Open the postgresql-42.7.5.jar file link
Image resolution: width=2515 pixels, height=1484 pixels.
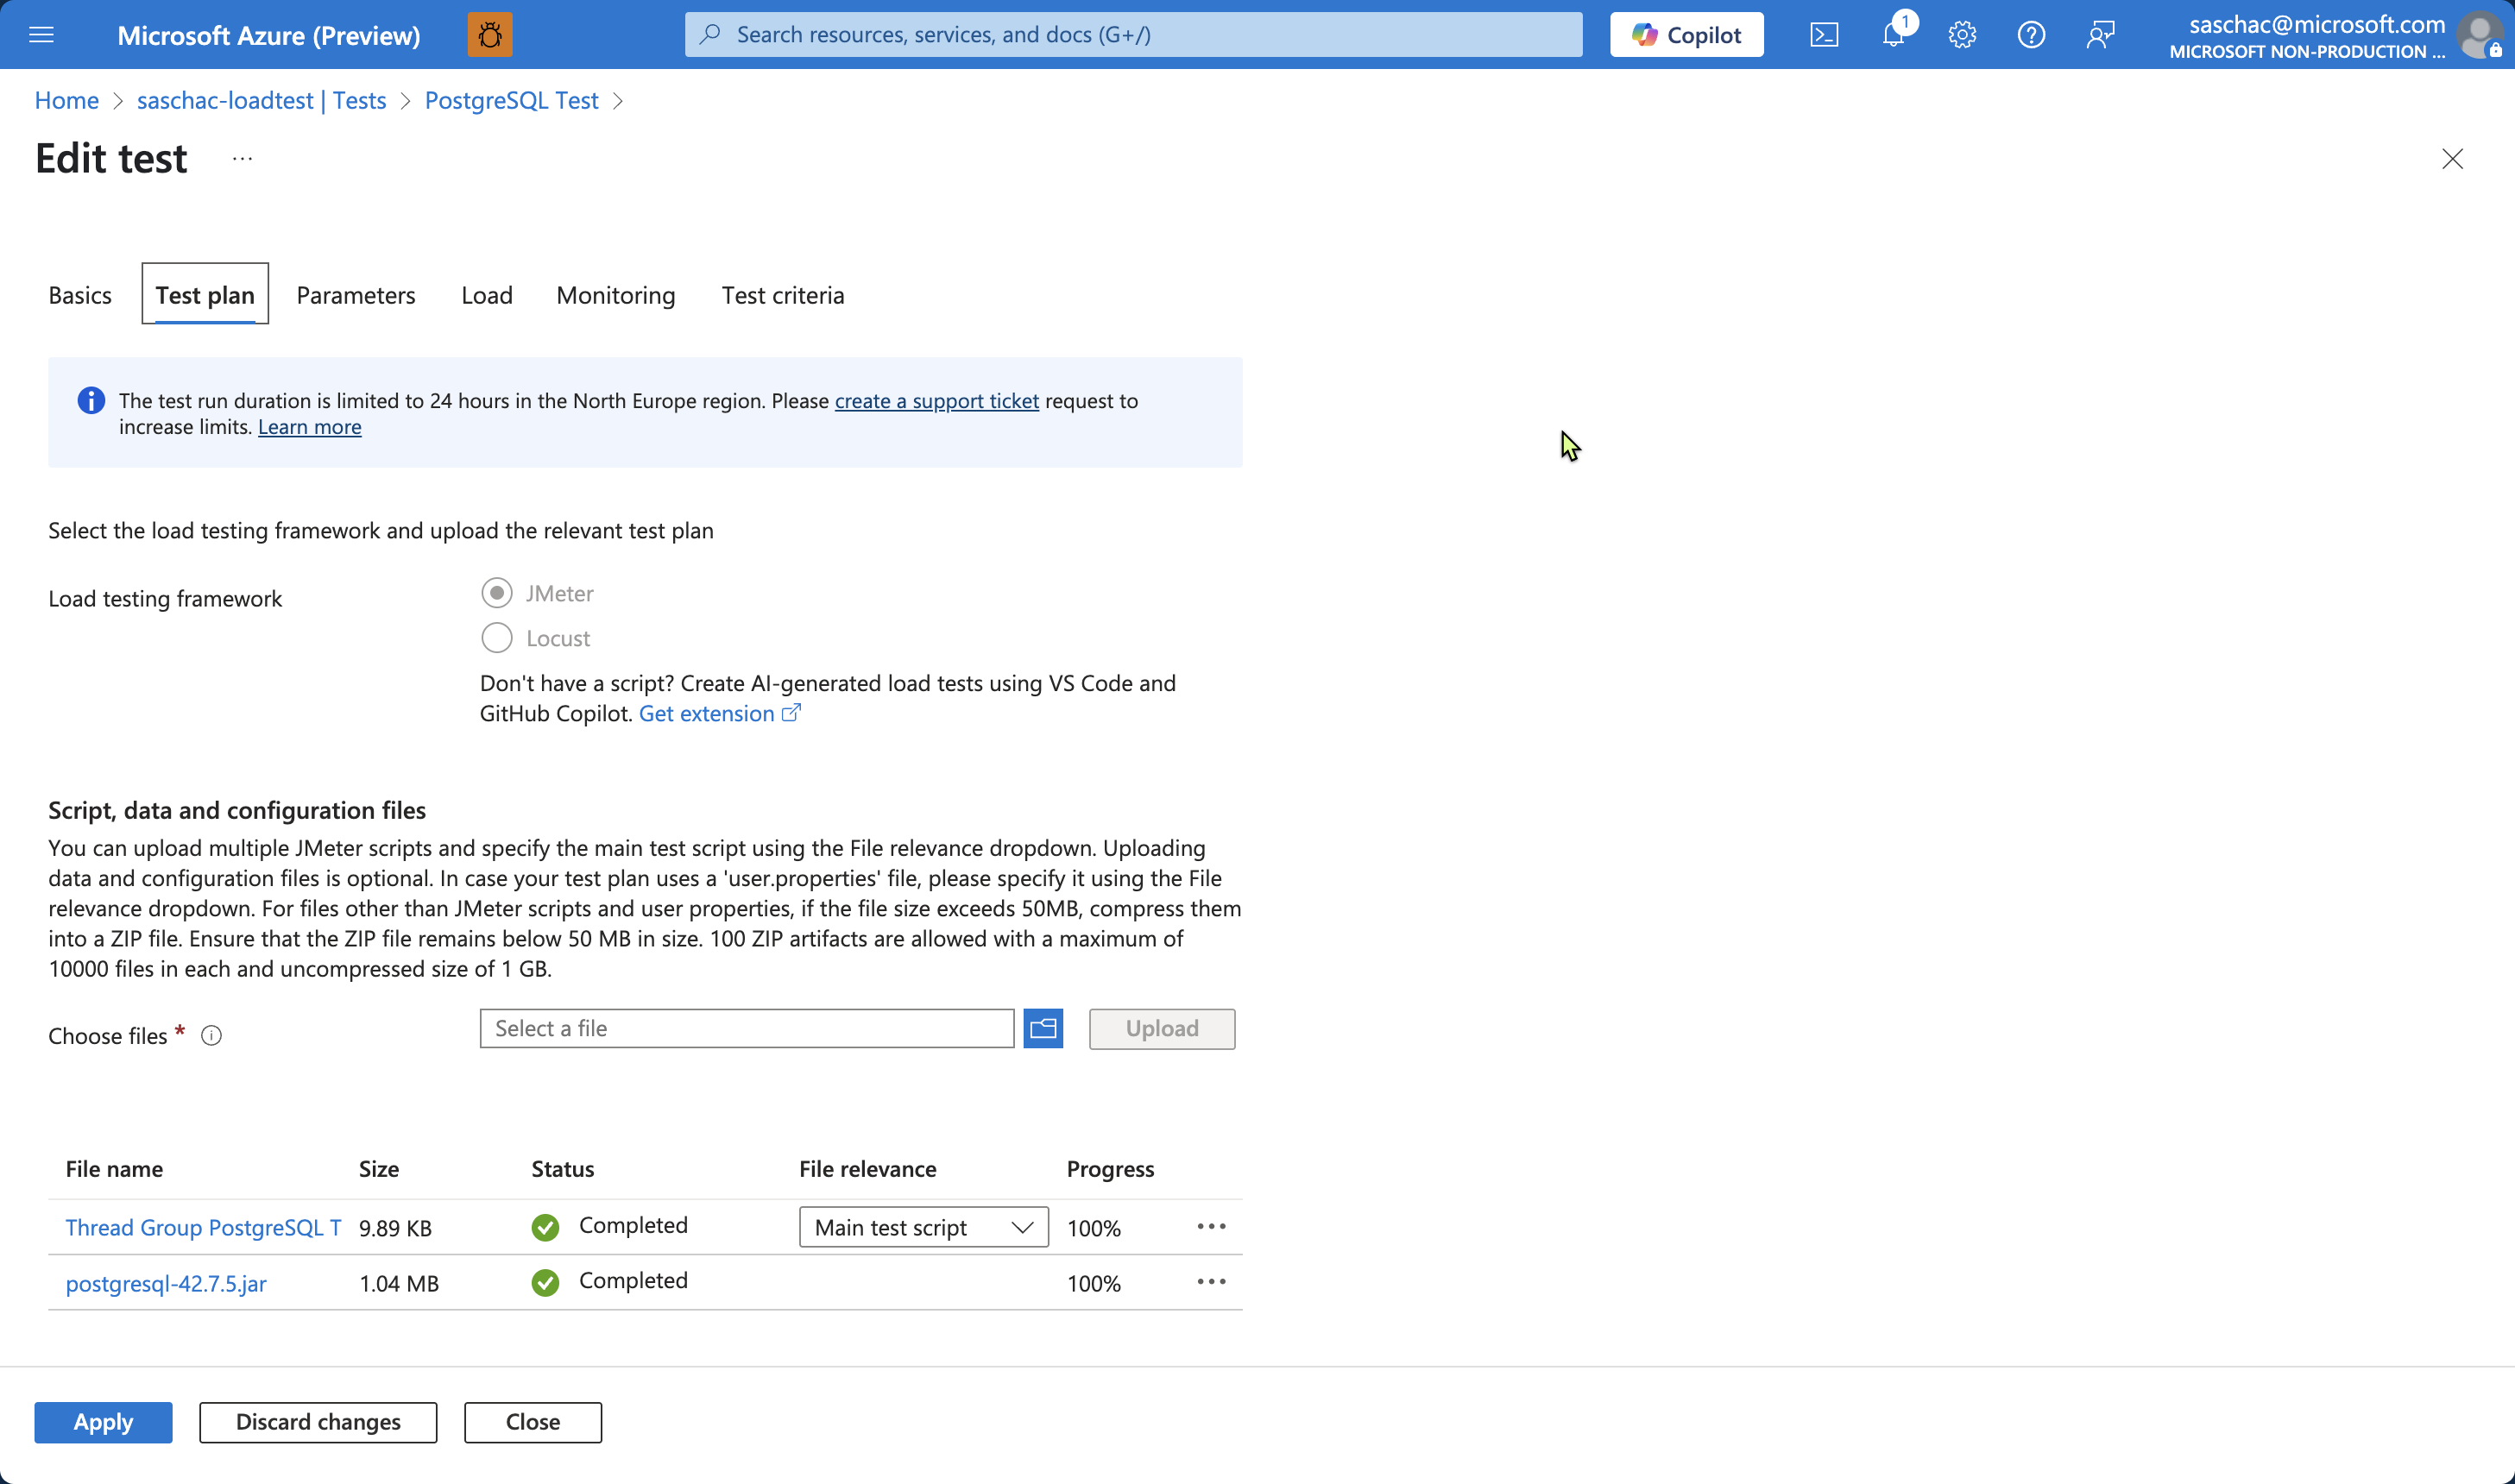pyautogui.click(x=166, y=1283)
